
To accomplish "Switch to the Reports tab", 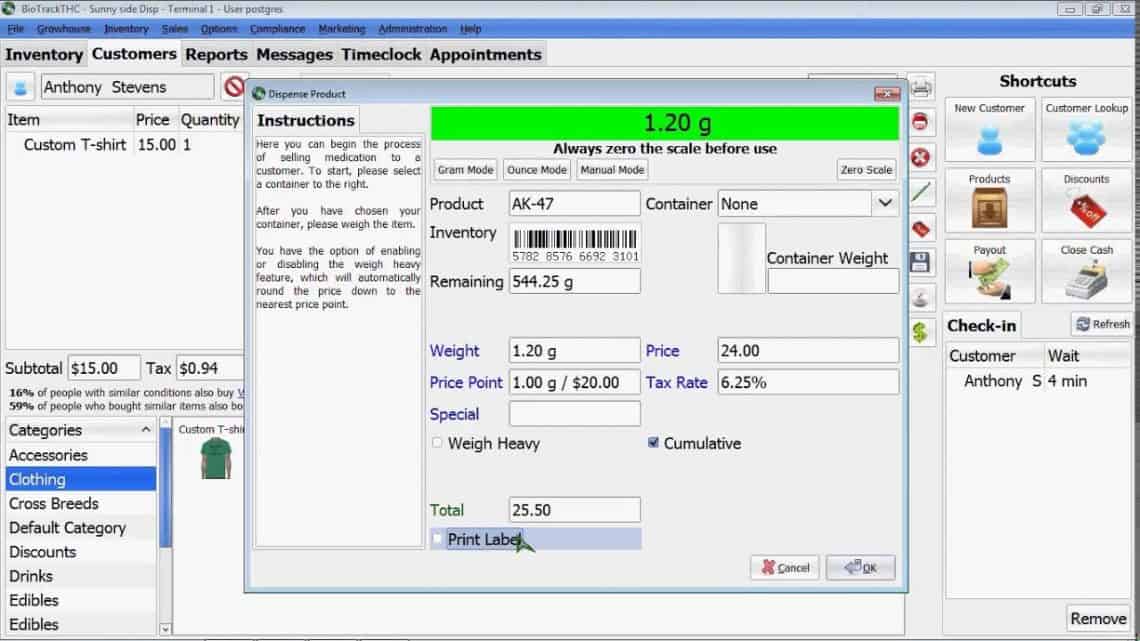I will pyautogui.click(x=216, y=54).
